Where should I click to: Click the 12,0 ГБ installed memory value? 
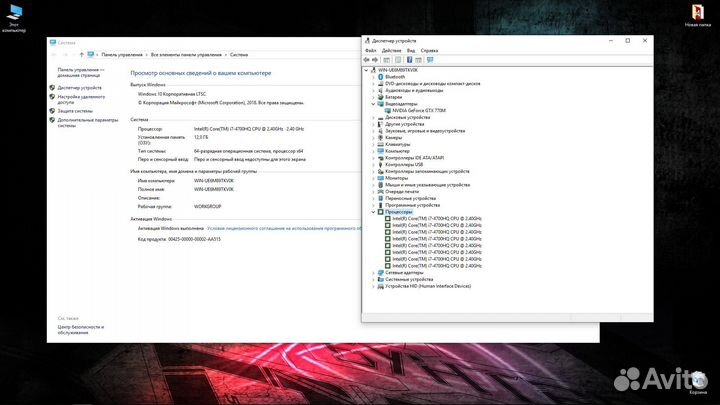point(201,137)
